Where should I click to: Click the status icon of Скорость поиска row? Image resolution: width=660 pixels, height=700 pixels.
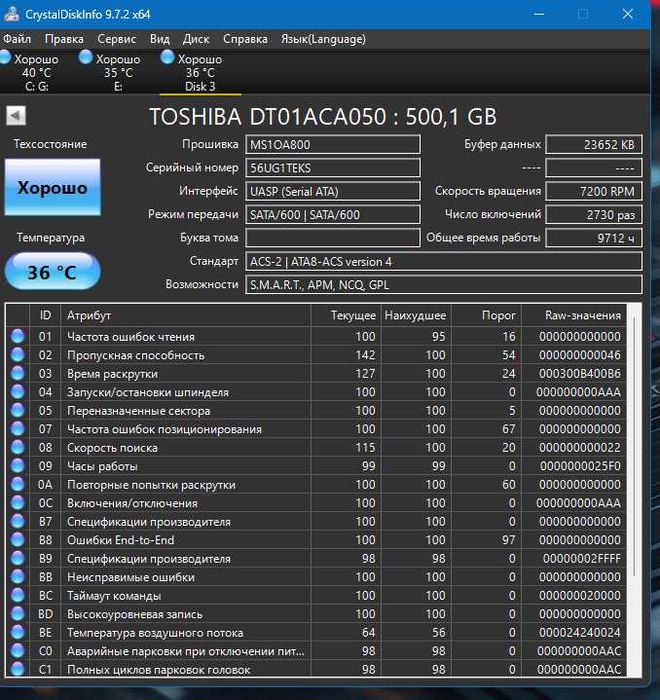[17, 447]
